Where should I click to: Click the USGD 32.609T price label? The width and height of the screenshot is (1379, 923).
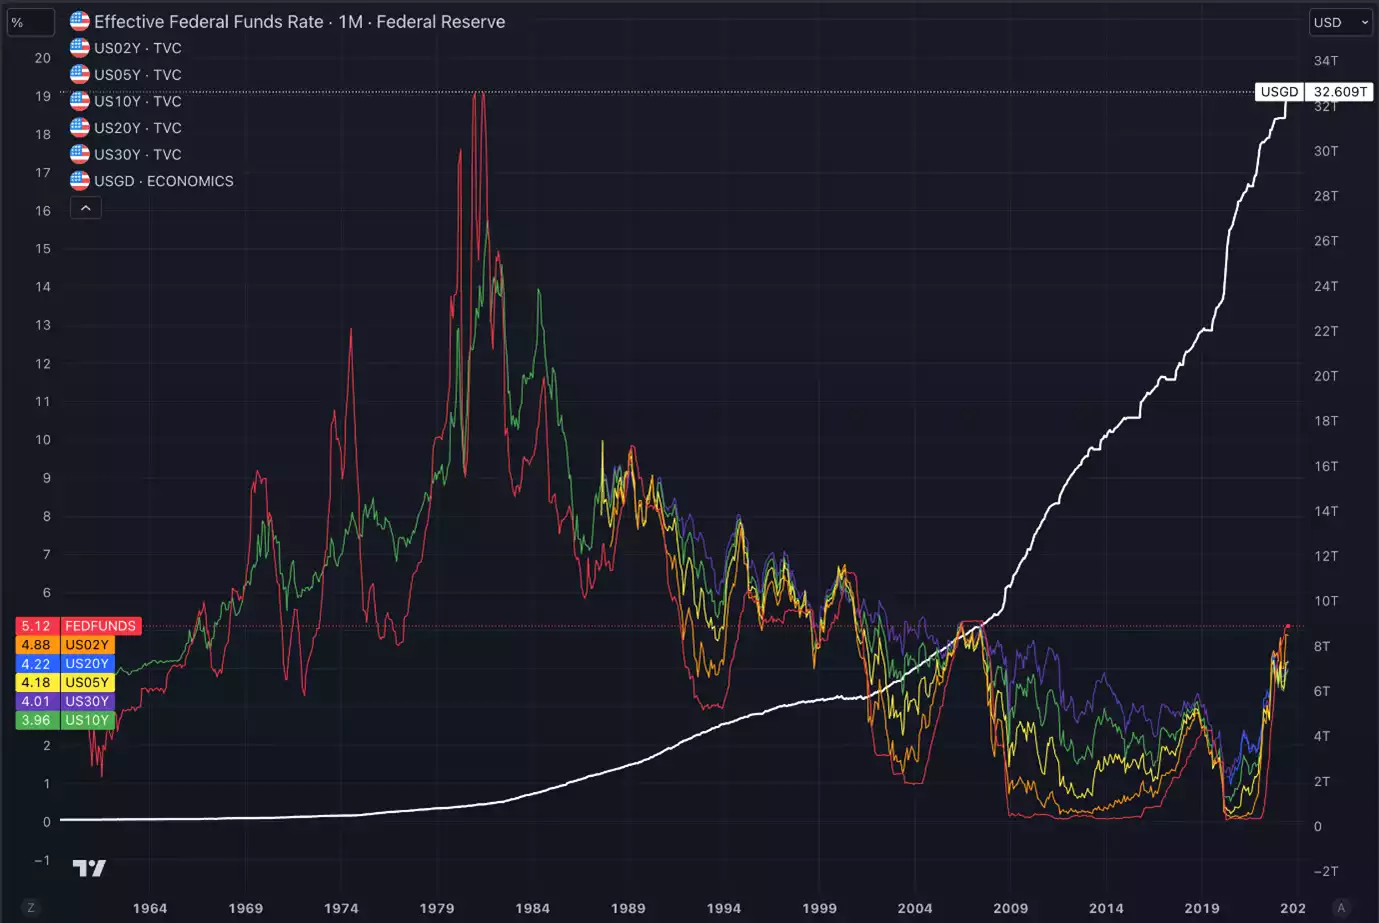click(x=1313, y=92)
